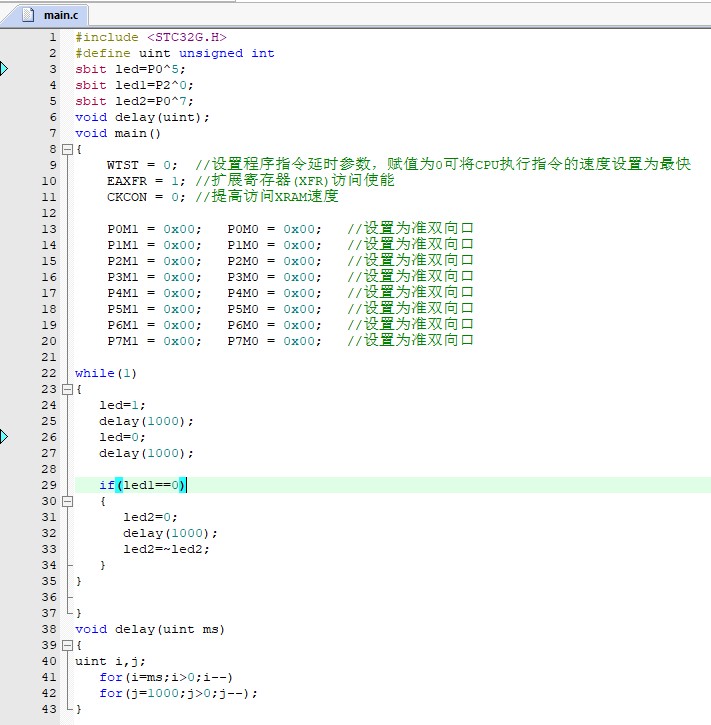Click the 'P5M0 = 0x00;' assignment
Image resolution: width=711 pixels, height=725 pixels.
pos(274,309)
